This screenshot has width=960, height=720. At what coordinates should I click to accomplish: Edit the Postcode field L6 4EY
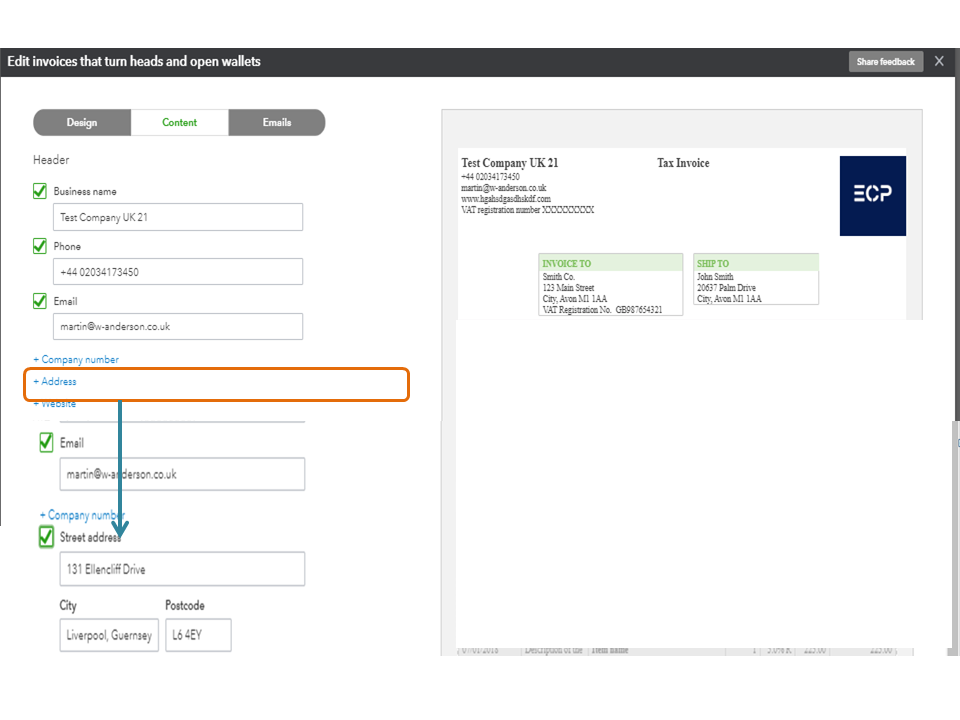(x=198, y=636)
